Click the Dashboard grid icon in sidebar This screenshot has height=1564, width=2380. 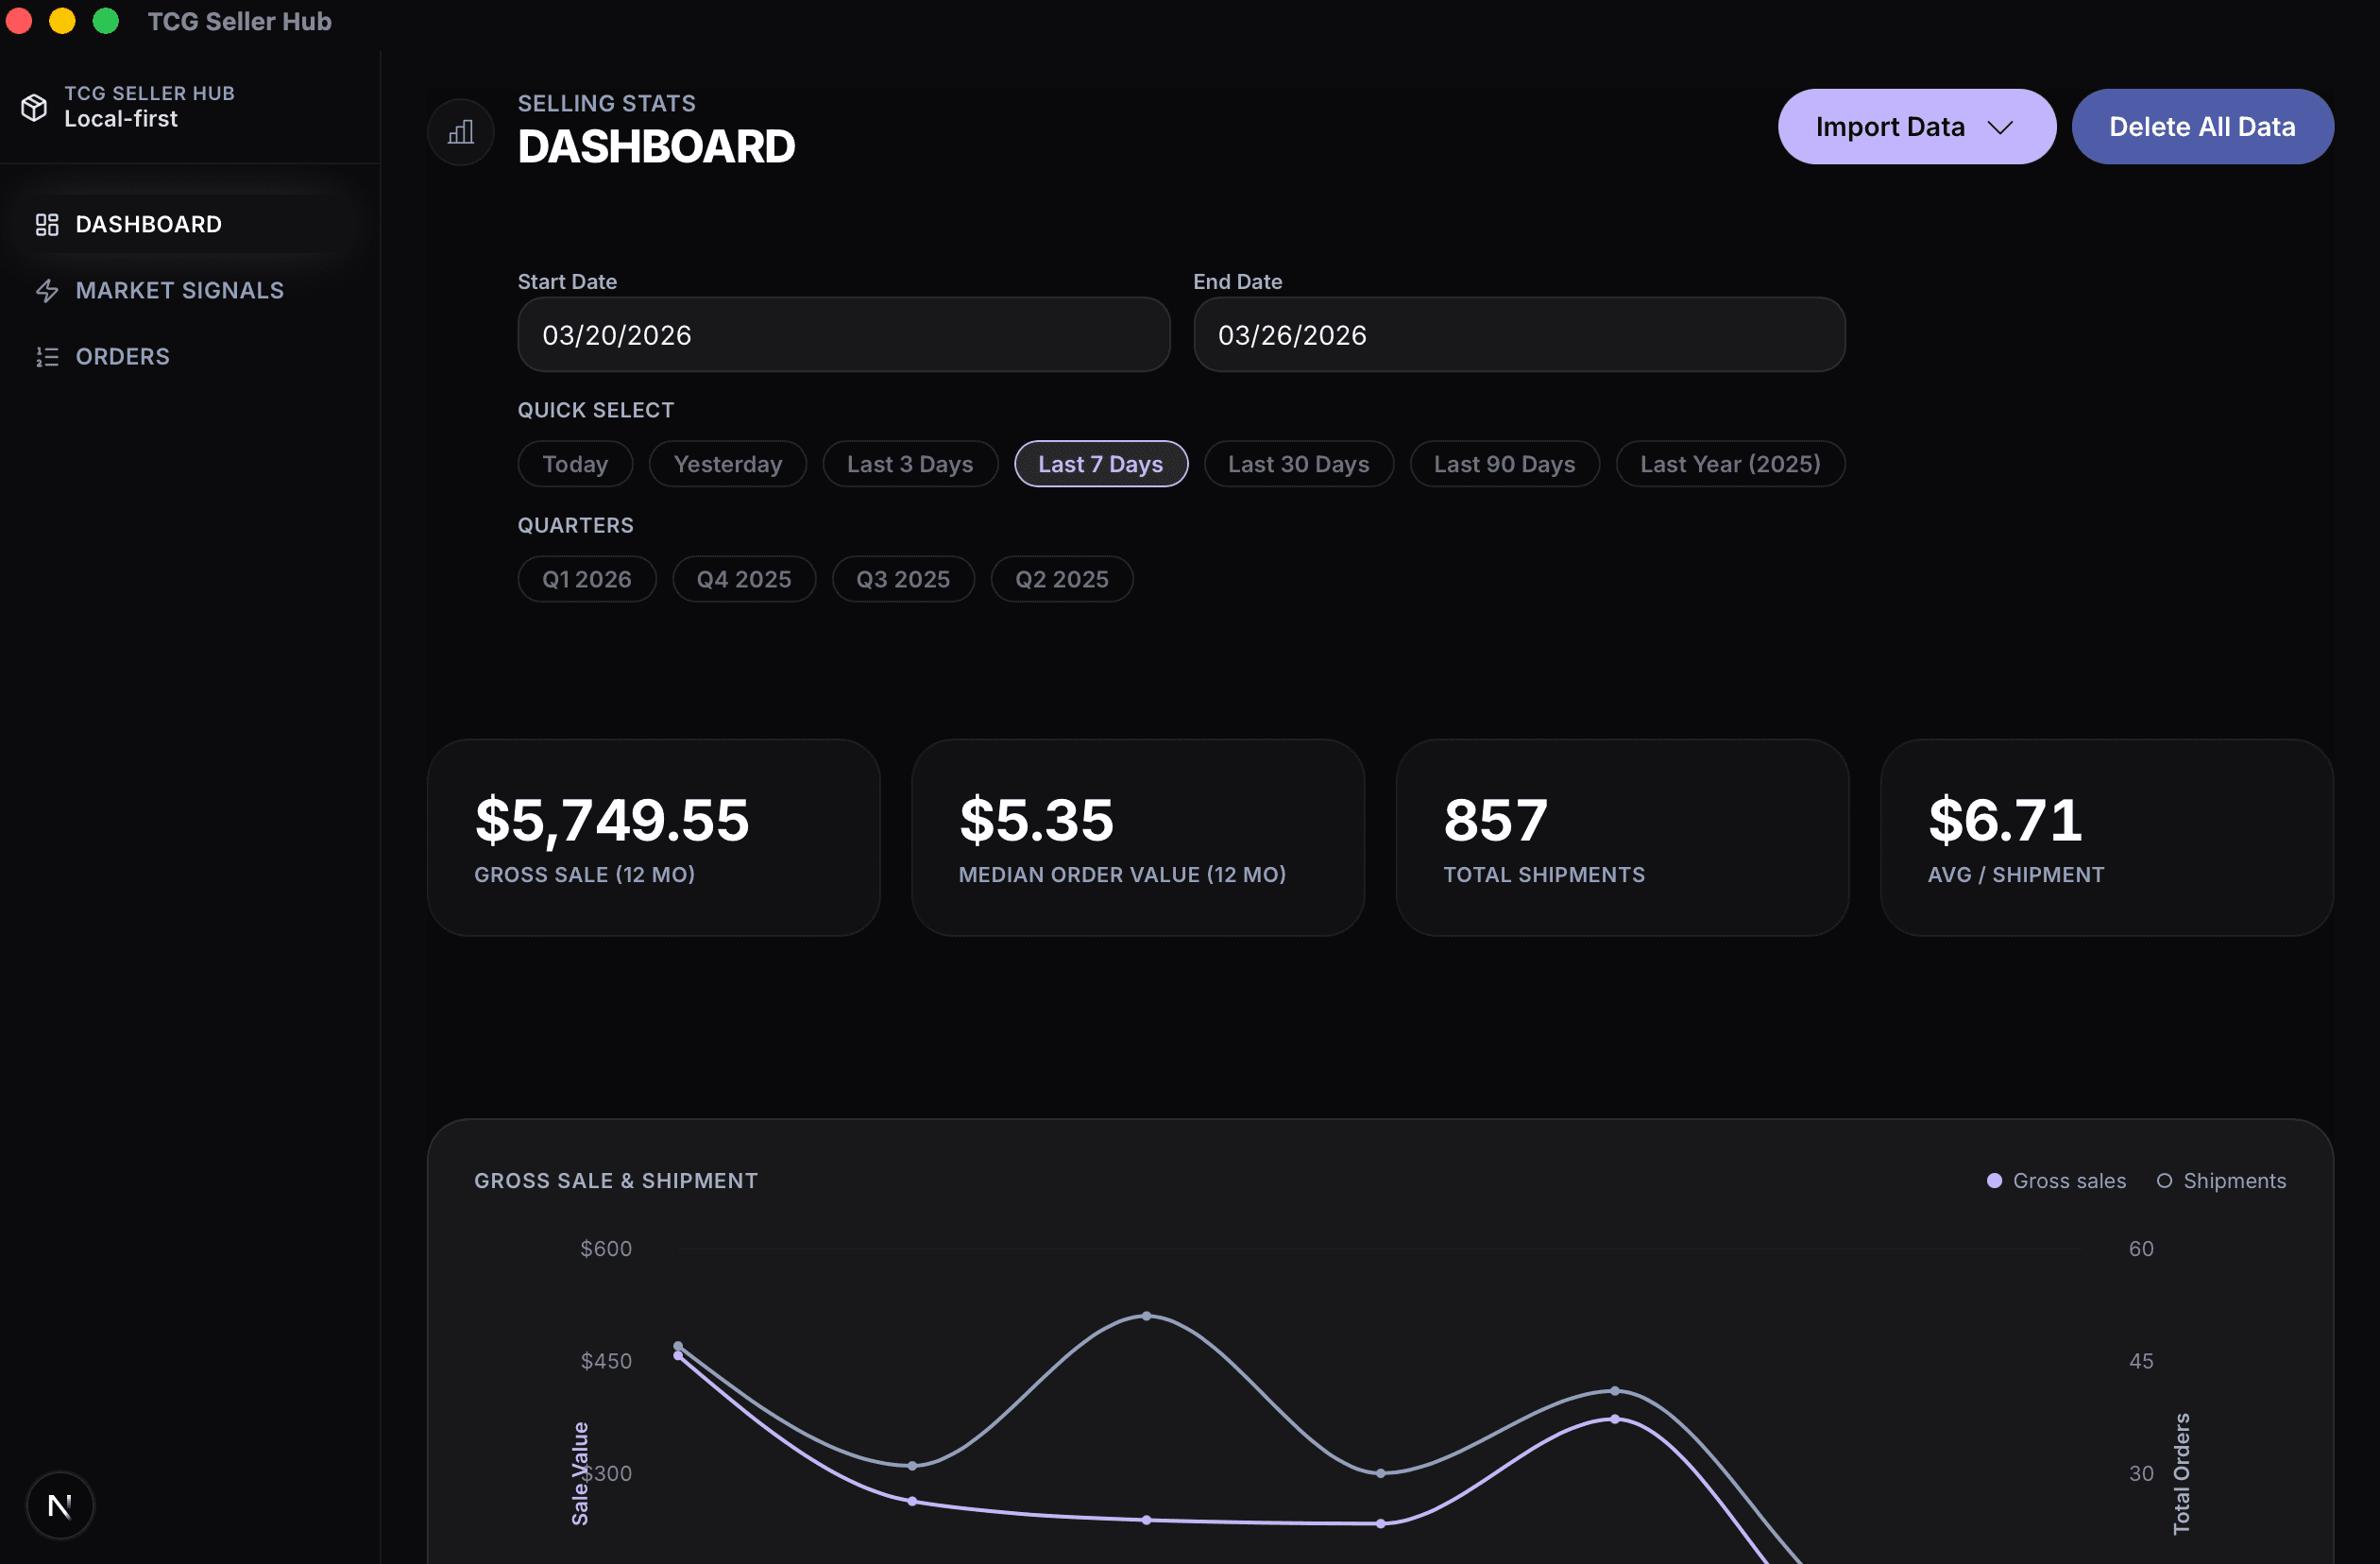tap(47, 224)
